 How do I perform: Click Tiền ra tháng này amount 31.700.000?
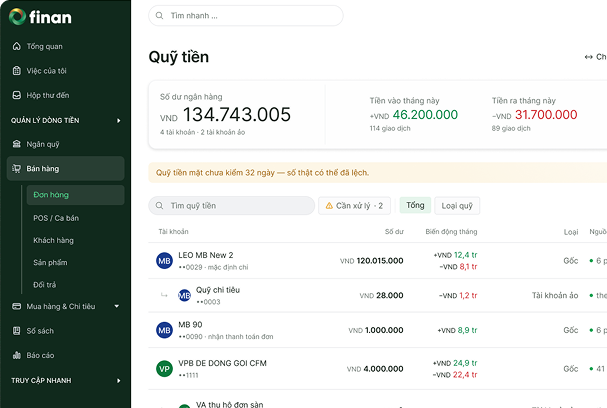[546, 115]
